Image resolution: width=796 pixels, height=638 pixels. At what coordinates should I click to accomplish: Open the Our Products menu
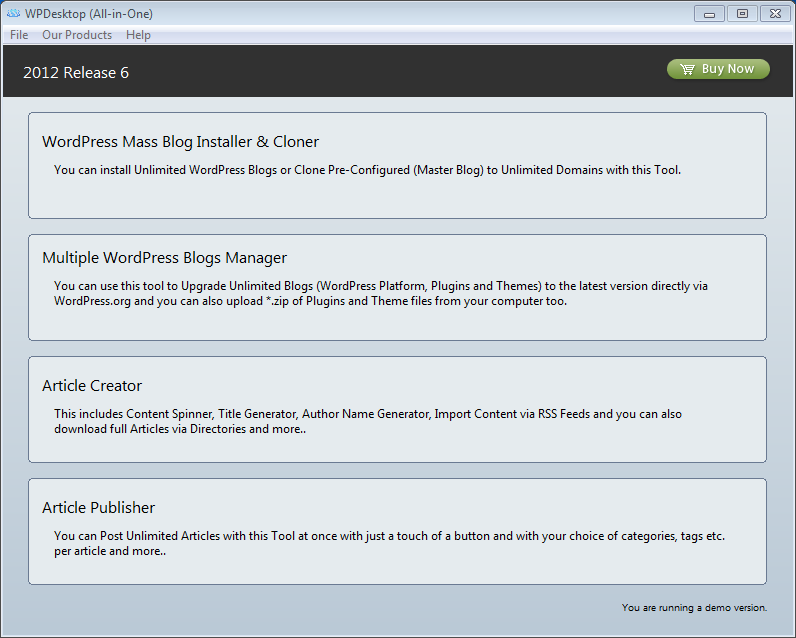(77, 35)
